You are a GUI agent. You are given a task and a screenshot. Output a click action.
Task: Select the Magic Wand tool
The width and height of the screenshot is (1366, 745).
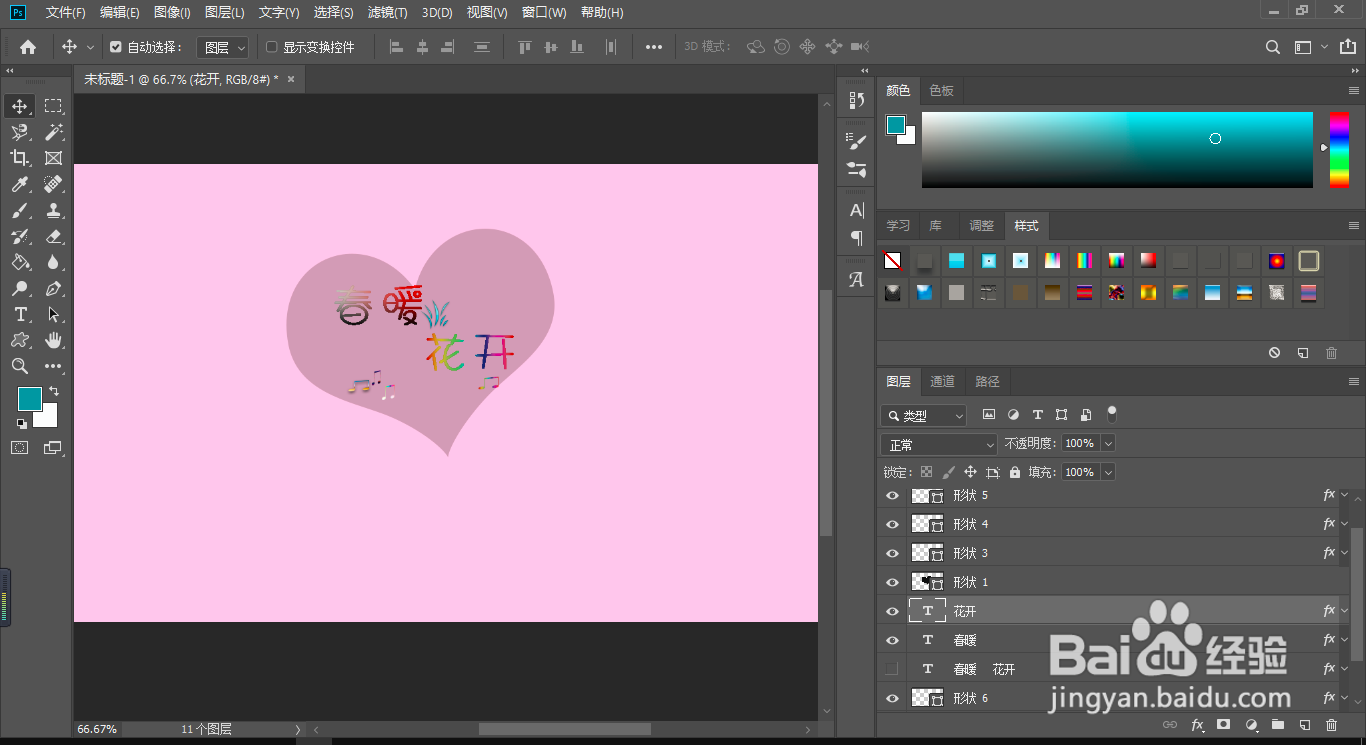(x=53, y=132)
